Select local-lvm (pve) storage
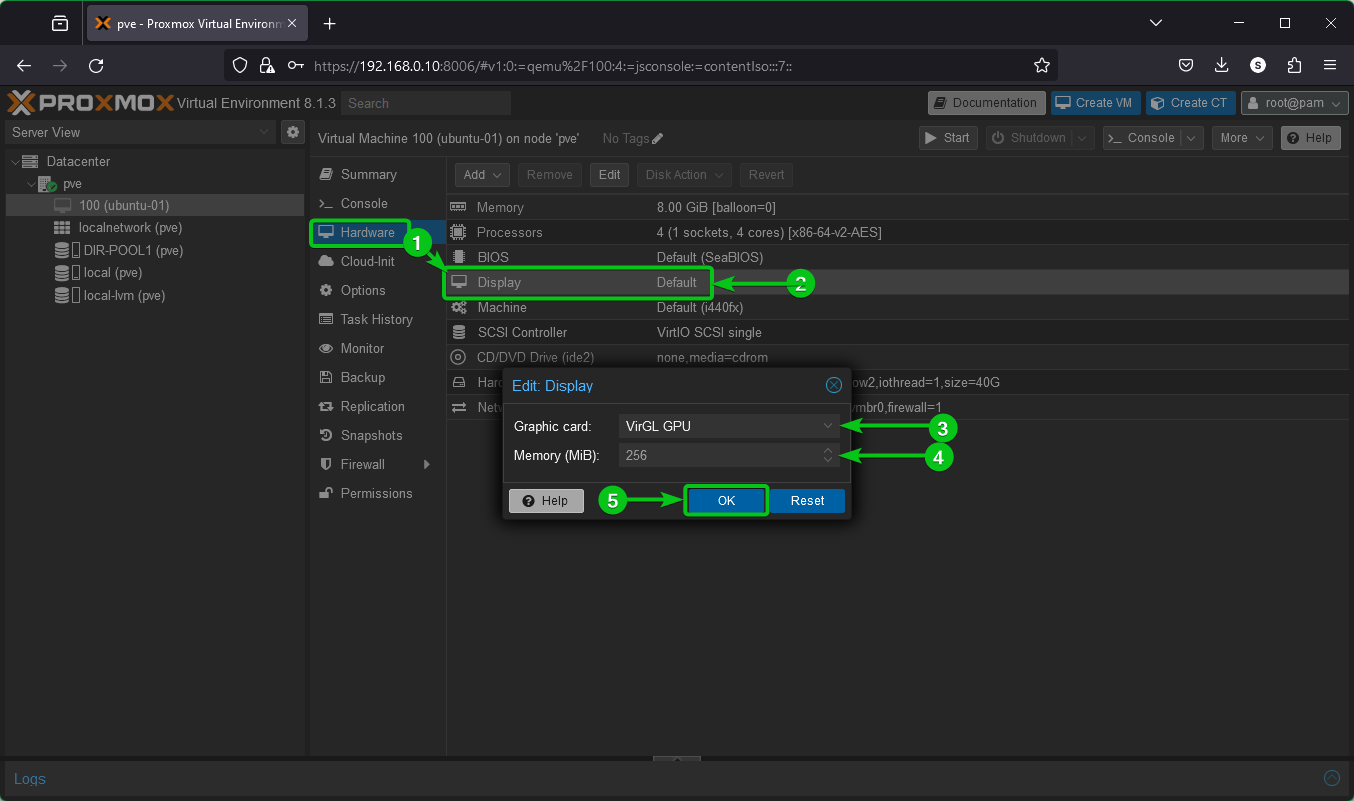1354x801 pixels. (x=124, y=296)
